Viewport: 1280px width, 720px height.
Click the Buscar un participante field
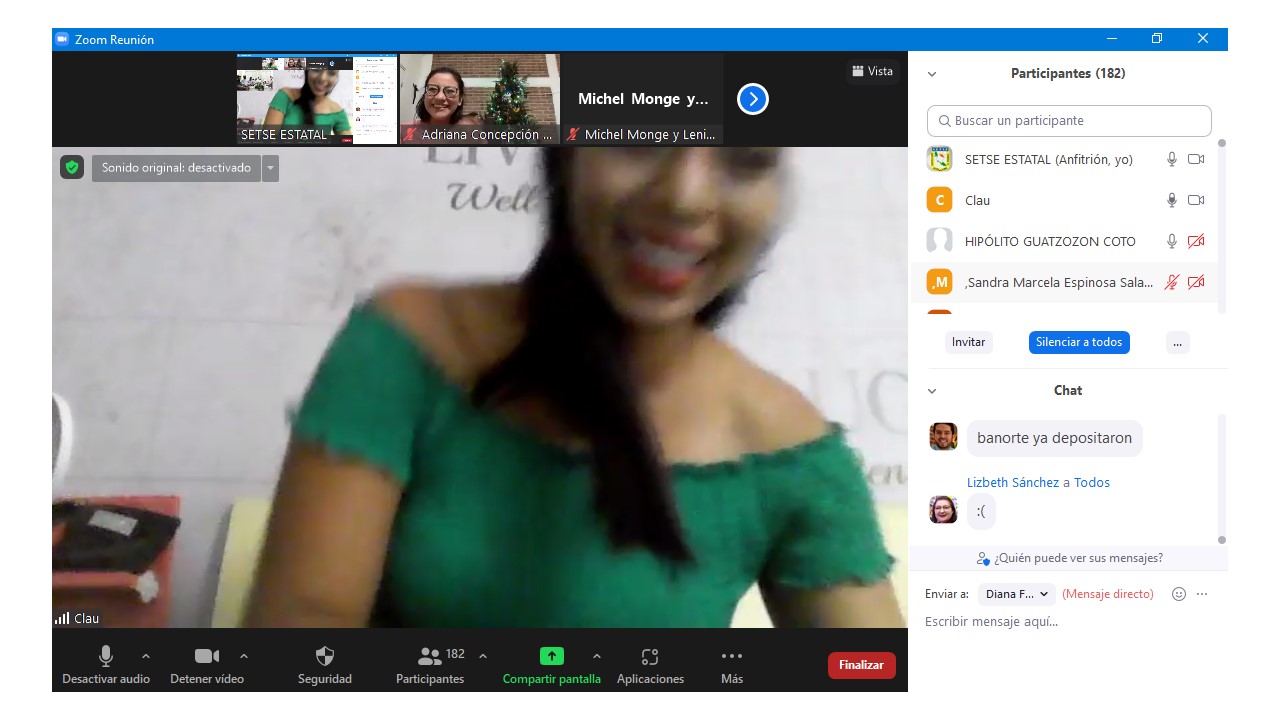coord(1069,121)
